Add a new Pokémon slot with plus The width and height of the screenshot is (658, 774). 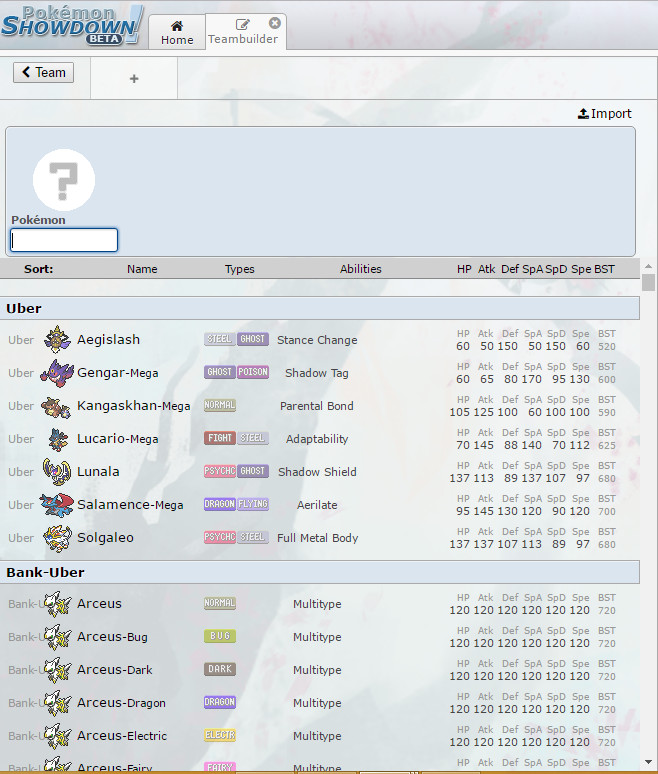click(134, 79)
